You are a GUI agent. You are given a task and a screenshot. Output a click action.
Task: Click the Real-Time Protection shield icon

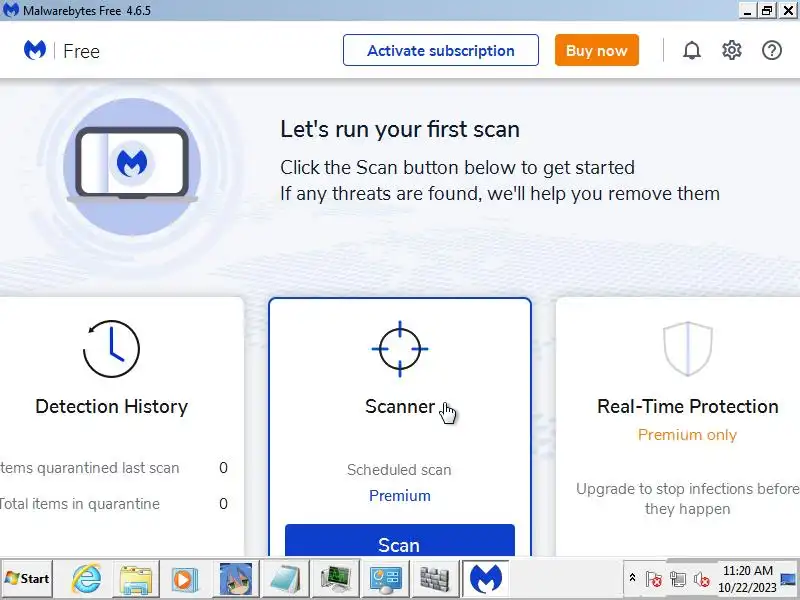coord(687,348)
